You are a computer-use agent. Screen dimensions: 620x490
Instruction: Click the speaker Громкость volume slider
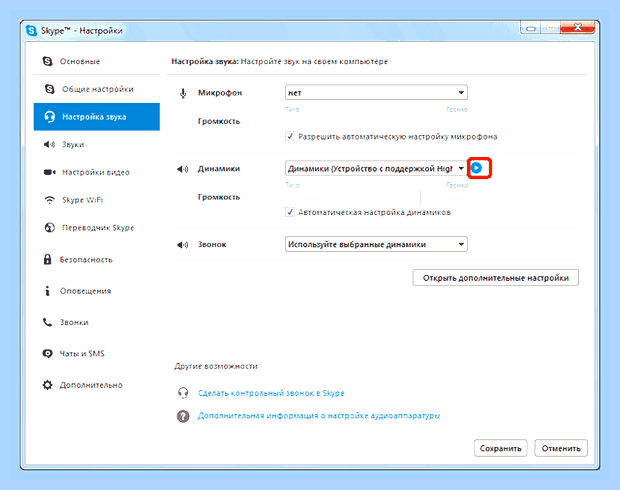[x=376, y=197]
